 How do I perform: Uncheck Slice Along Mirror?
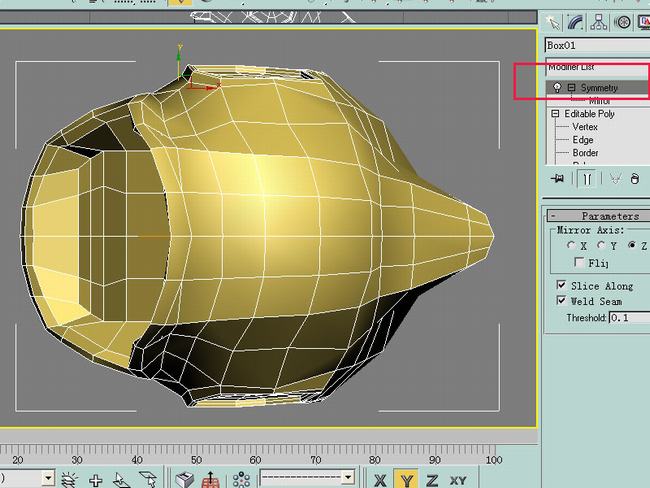(x=561, y=285)
